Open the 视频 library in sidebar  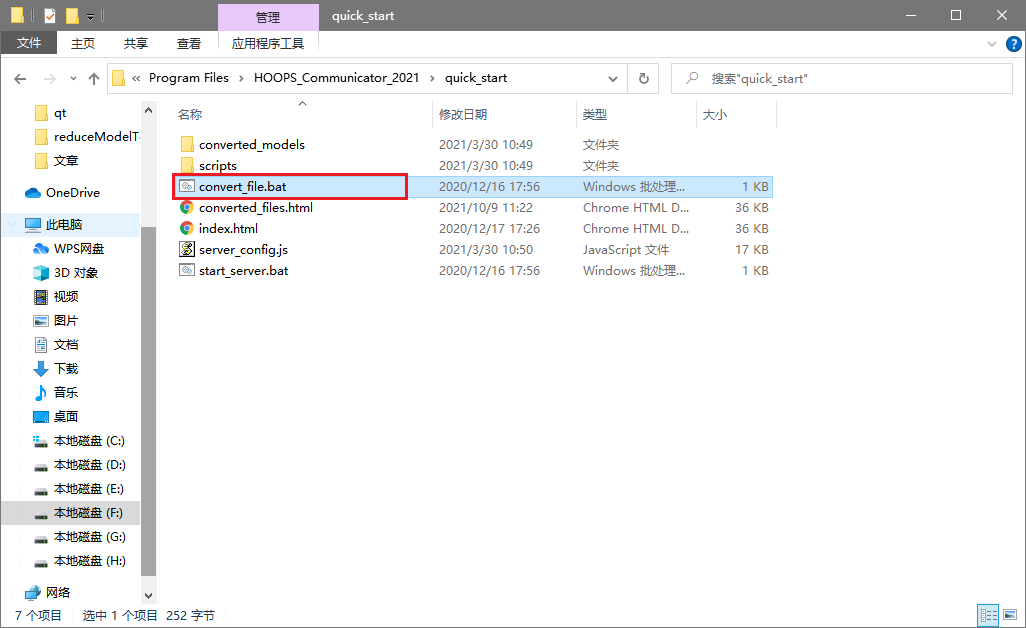point(65,296)
